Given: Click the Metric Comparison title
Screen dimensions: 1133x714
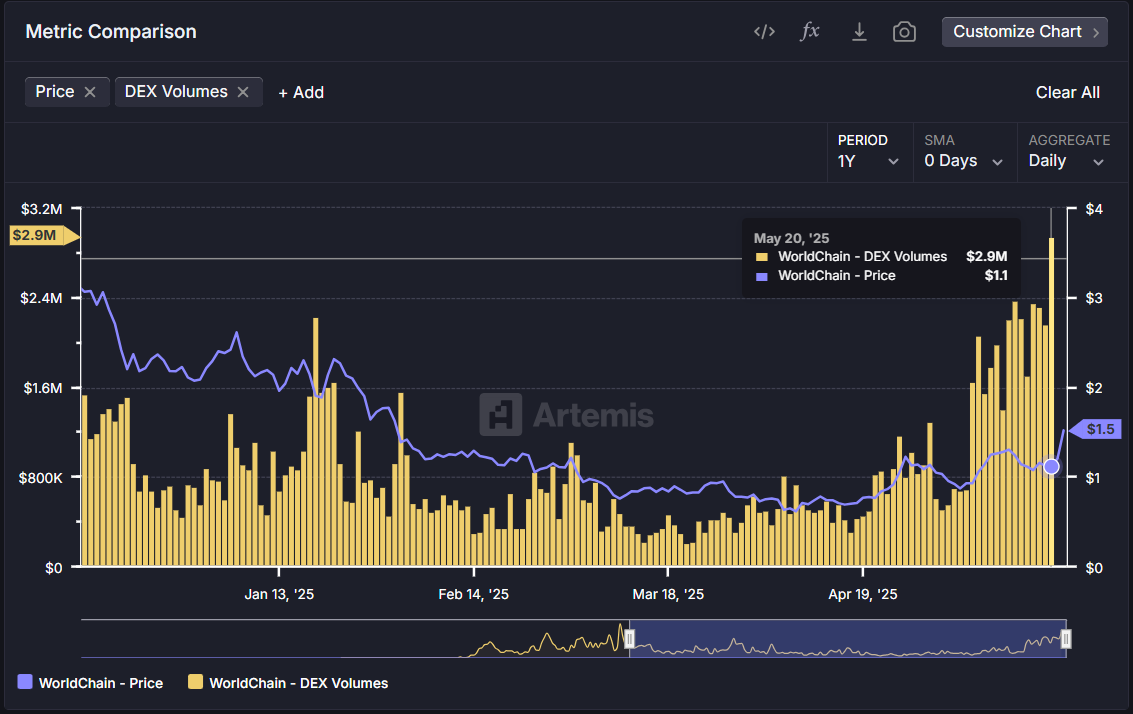Looking at the screenshot, I should click(111, 32).
